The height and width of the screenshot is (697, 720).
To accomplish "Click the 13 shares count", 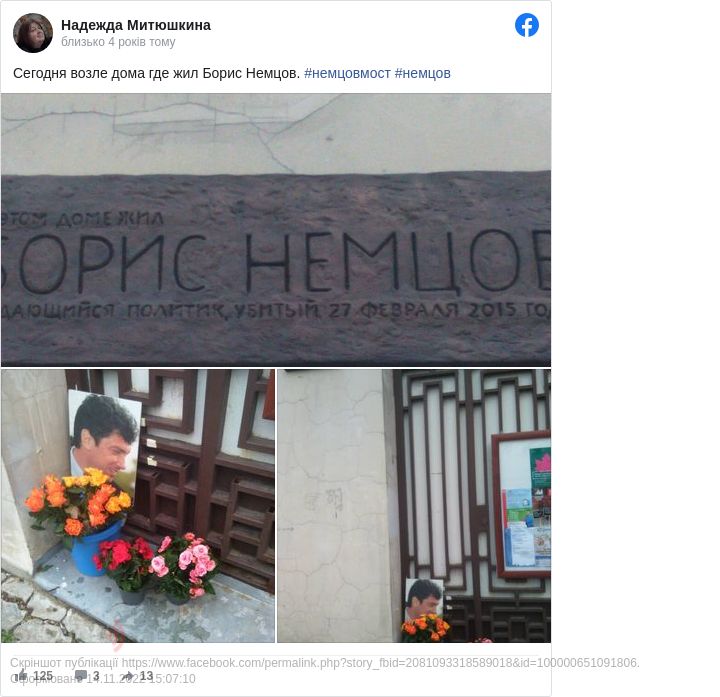I will pyautogui.click(x=146, y=675).
